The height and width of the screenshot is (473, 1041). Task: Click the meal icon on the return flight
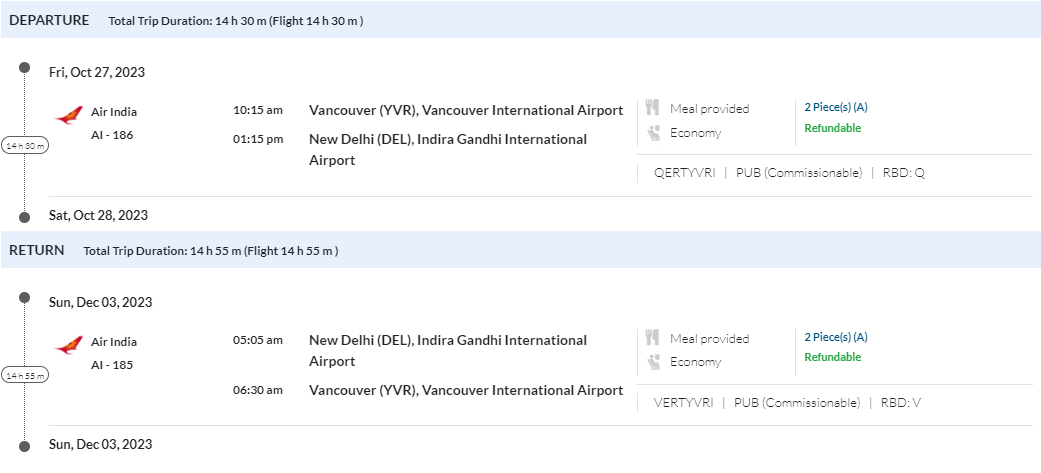[653, 338]
